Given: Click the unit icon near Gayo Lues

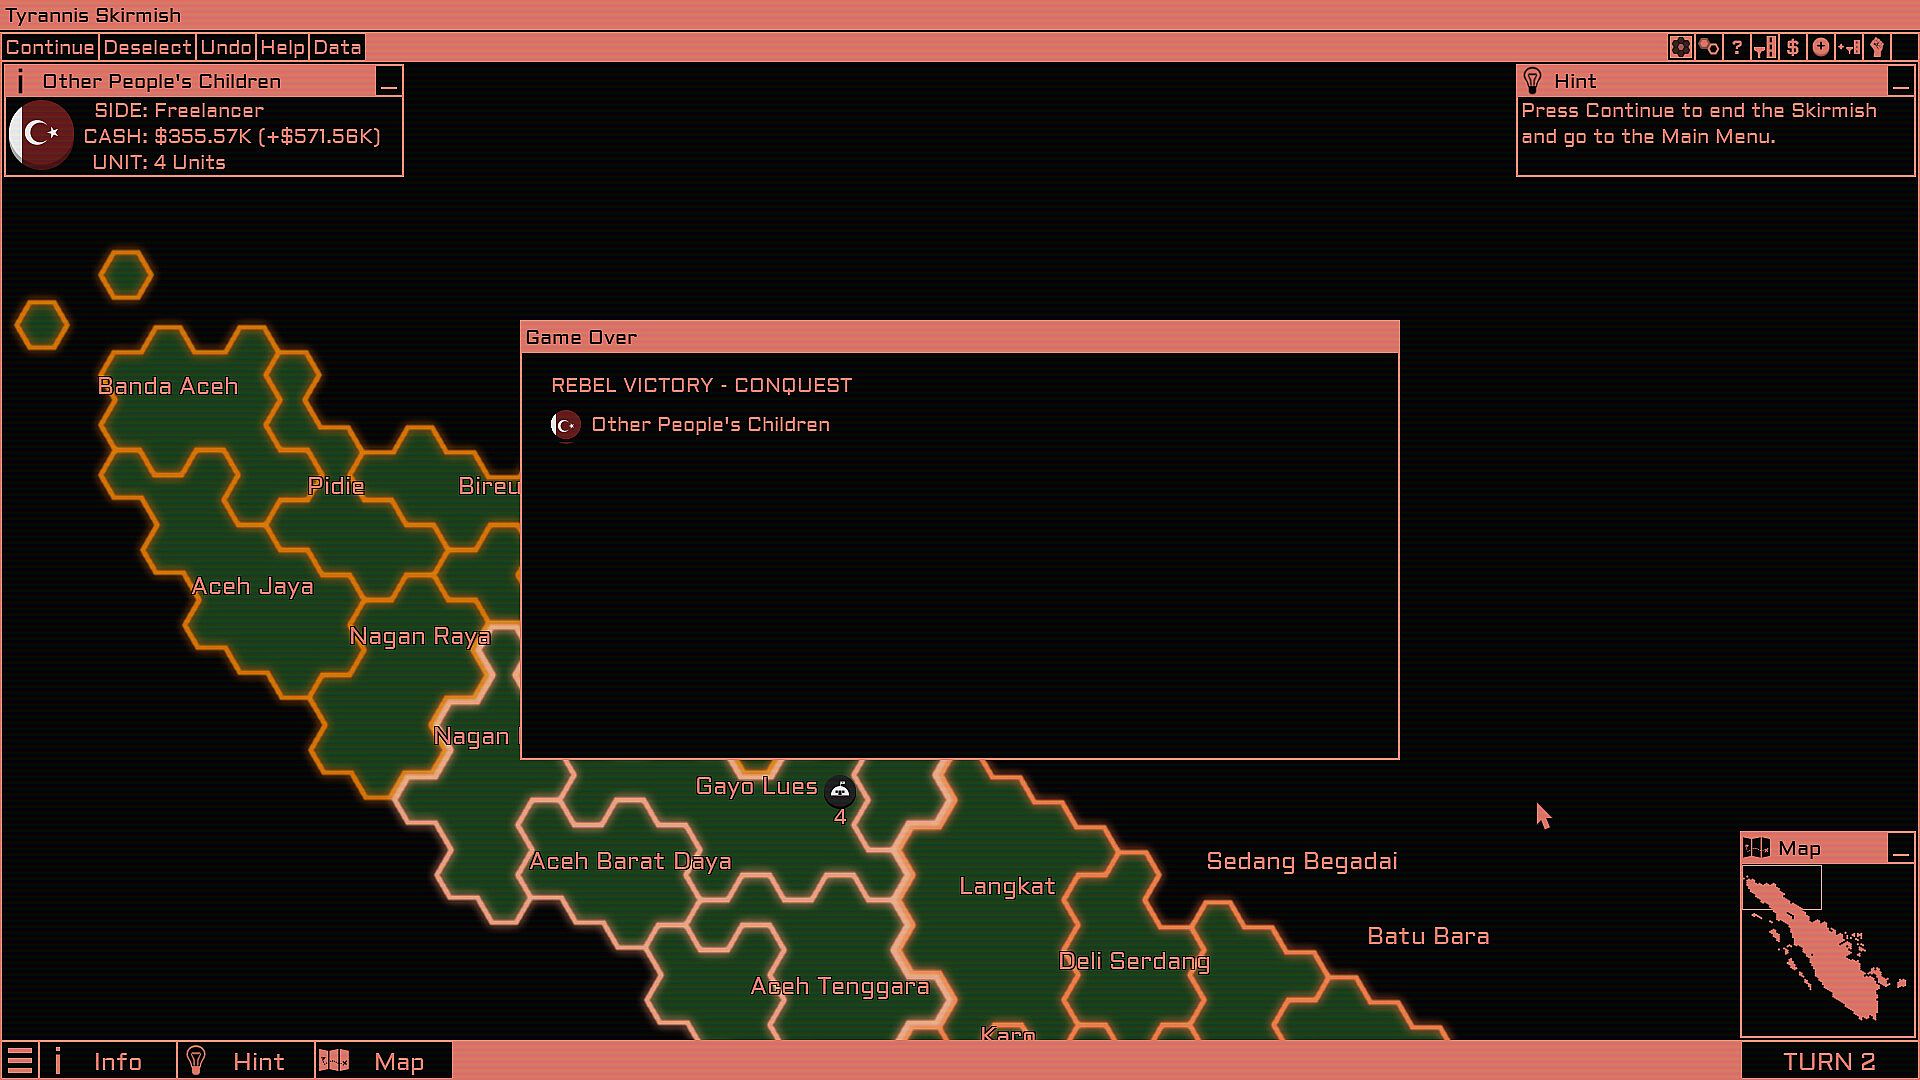Looking at the screenshot, I should pos(840,791).
